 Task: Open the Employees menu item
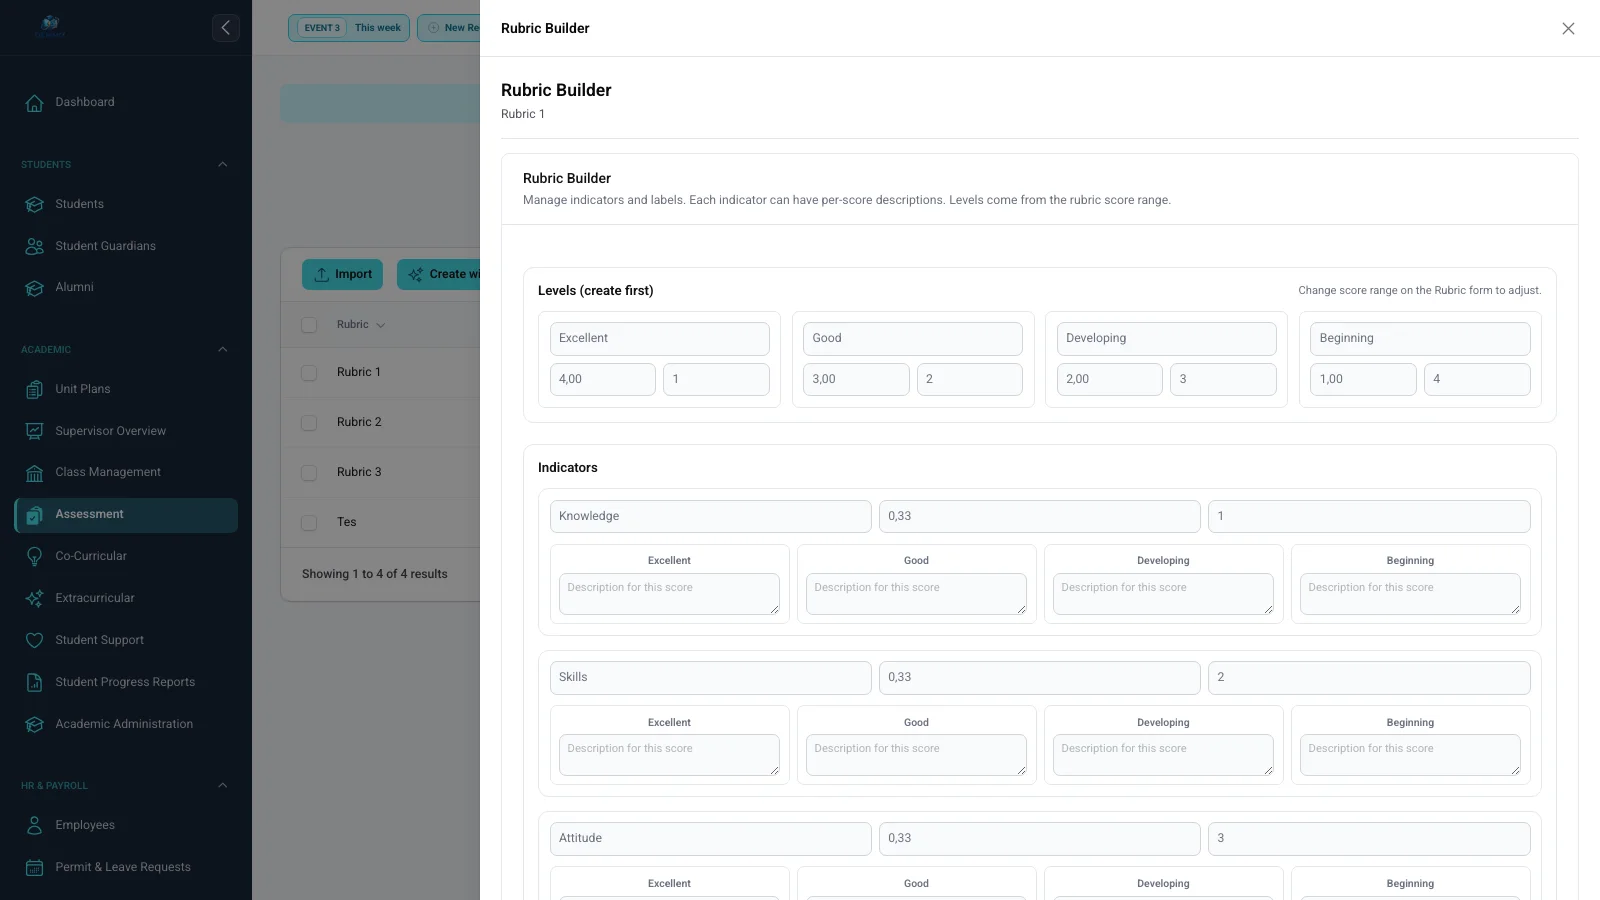[x=126, y=825]
